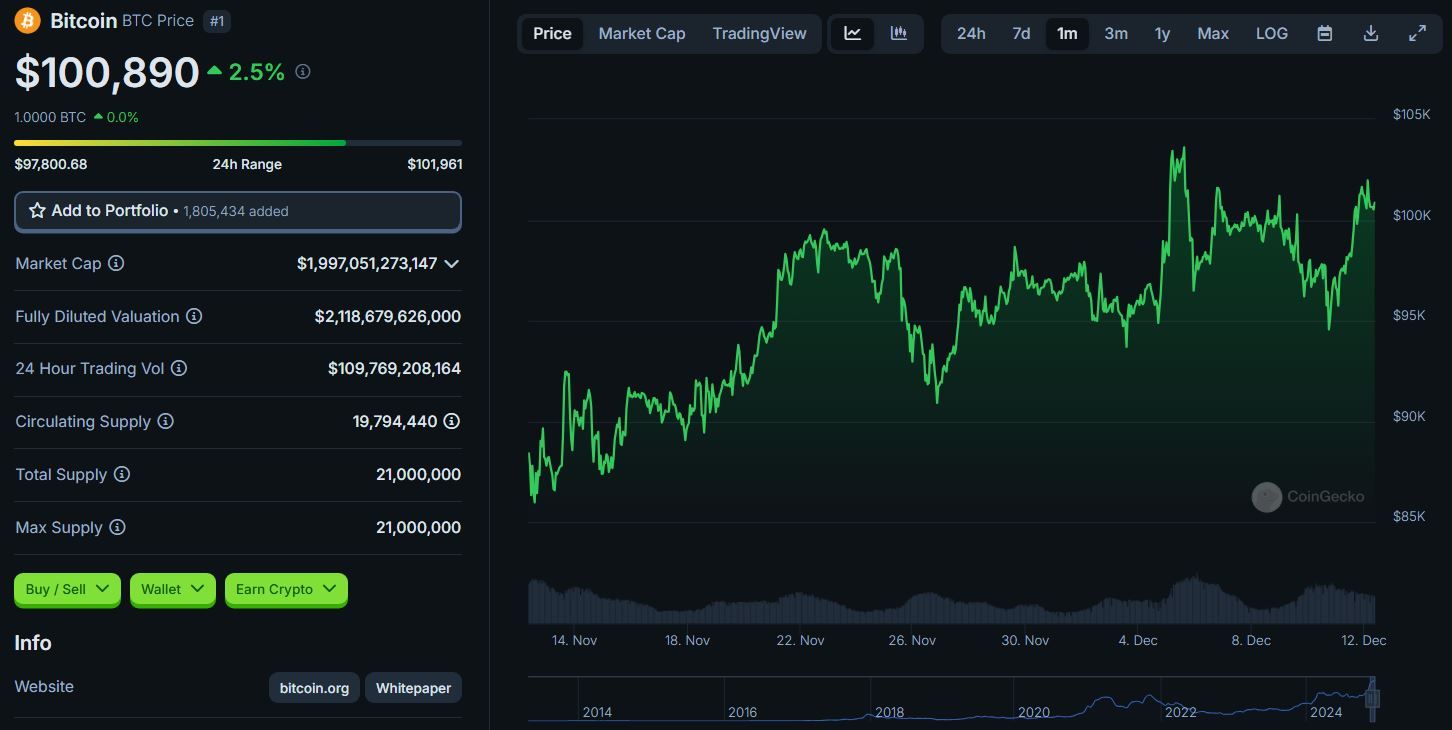Open the Buy / Sell dropdown
This screenshot has height=730, width=1452.
click(x=67, y=589)
